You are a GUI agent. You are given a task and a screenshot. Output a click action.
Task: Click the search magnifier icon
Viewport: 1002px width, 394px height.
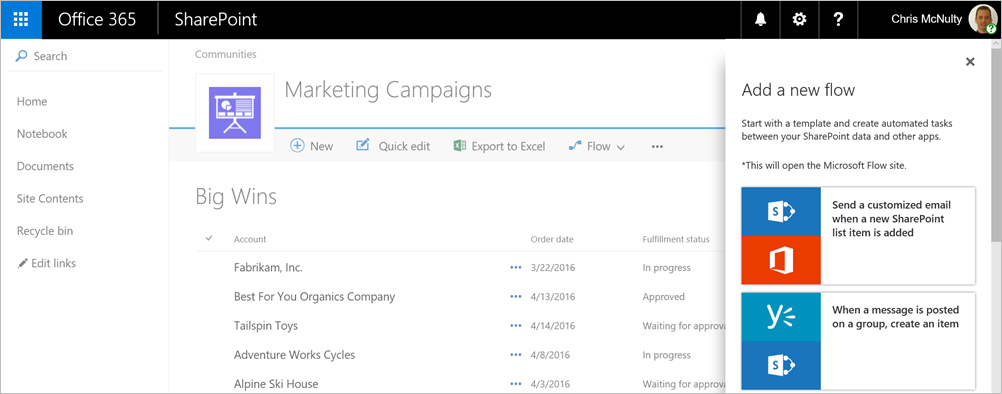click(22, 56)
